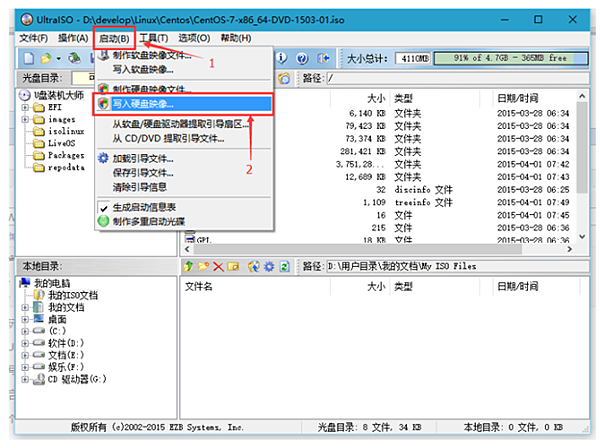The width and height of the screenshot is (600, 448).
Task: Open the 工具(T) menu
Action: pyautogui.click(x=153, y=38)
